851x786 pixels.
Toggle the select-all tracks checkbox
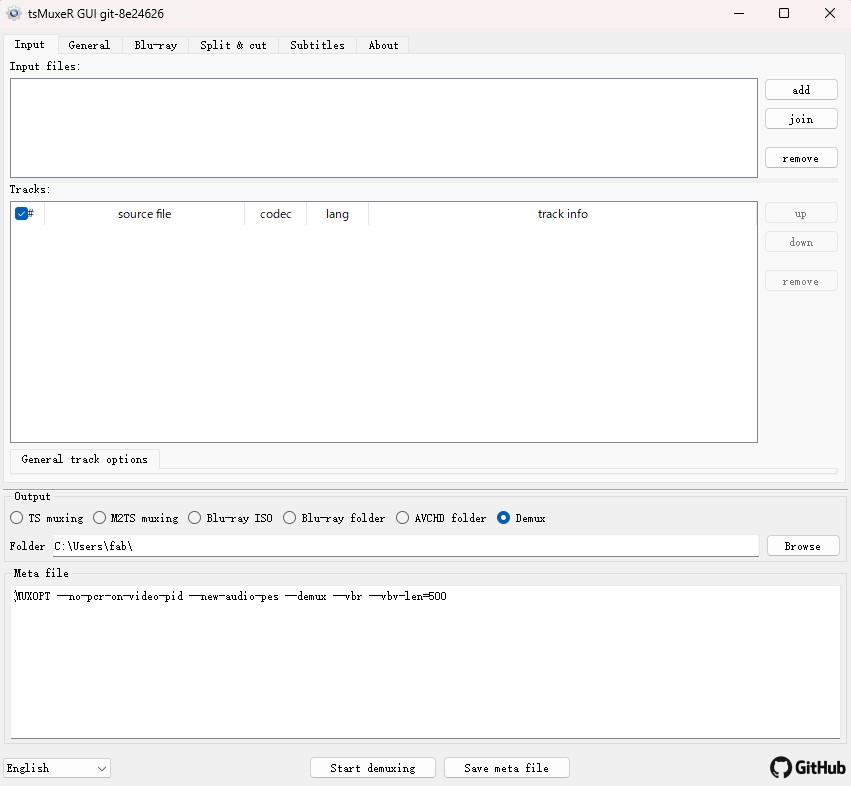[x=21, y=214]
